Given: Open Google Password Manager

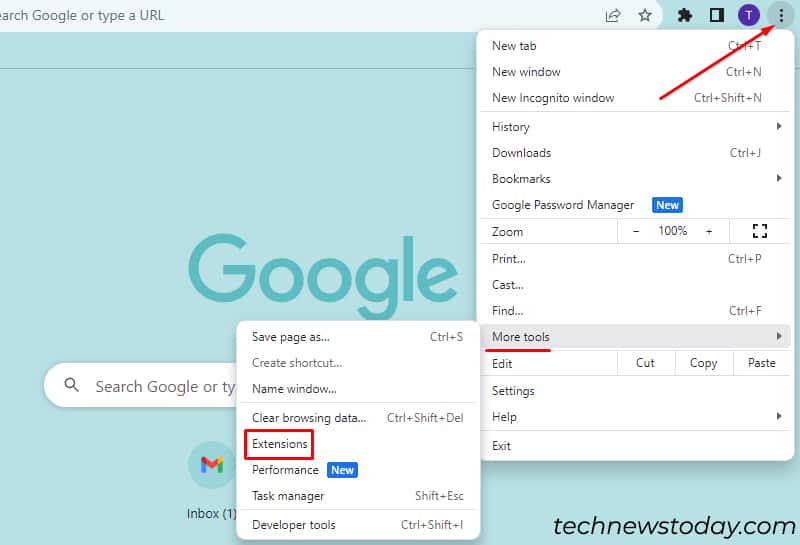Looking at the screenshot, I should click(x=635, y=205).
